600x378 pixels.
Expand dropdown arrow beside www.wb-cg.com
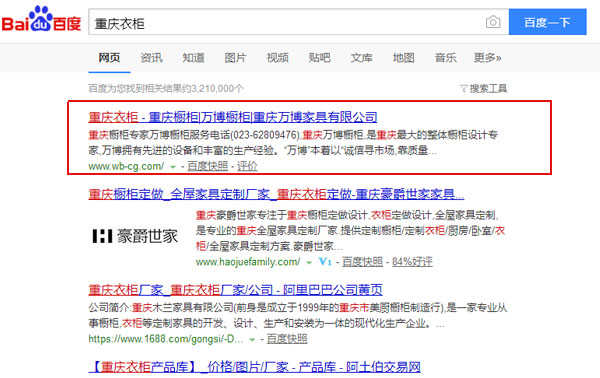pyautogui.click(x=173, y=167)
